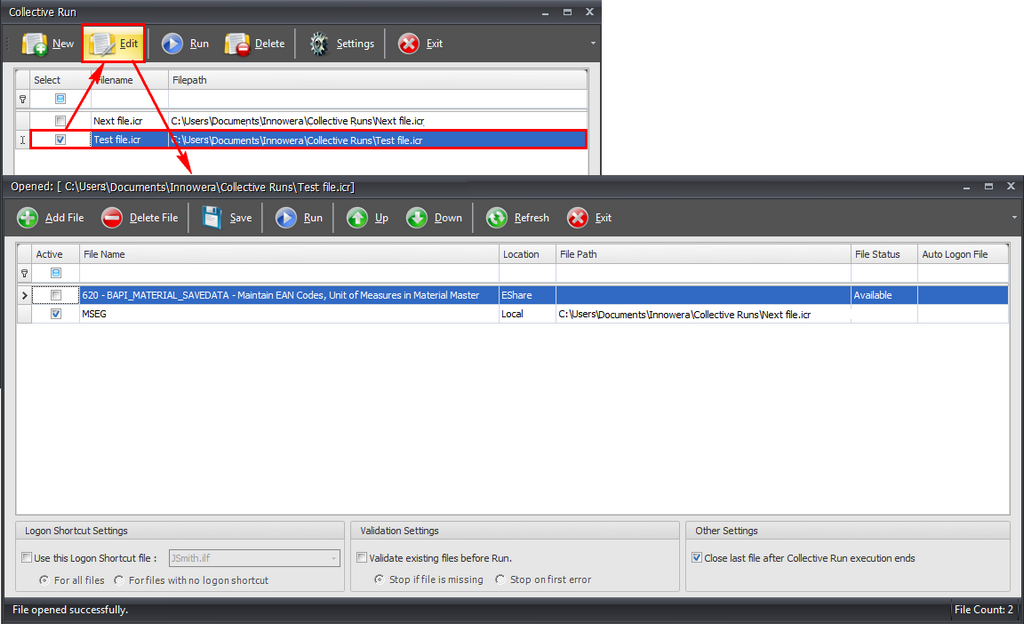The image size is (1024, 624).
Task: Minimize the Collective Run window
Action: (545, 12)
